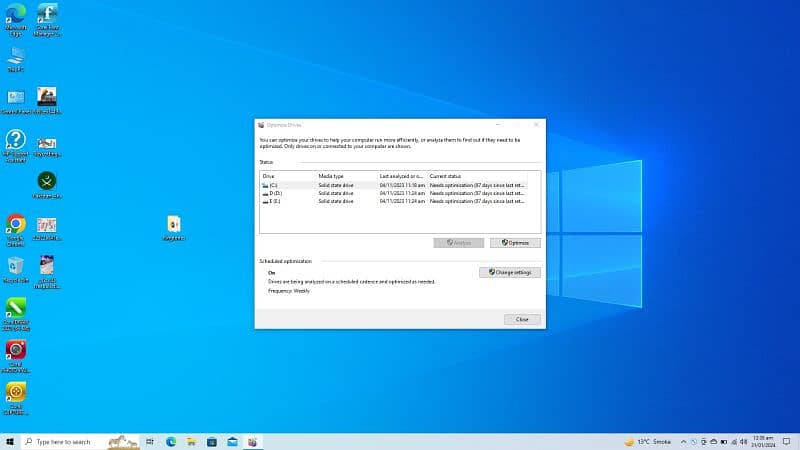Open the Windows Start menu
800x450 pixels.
[10, 441]
